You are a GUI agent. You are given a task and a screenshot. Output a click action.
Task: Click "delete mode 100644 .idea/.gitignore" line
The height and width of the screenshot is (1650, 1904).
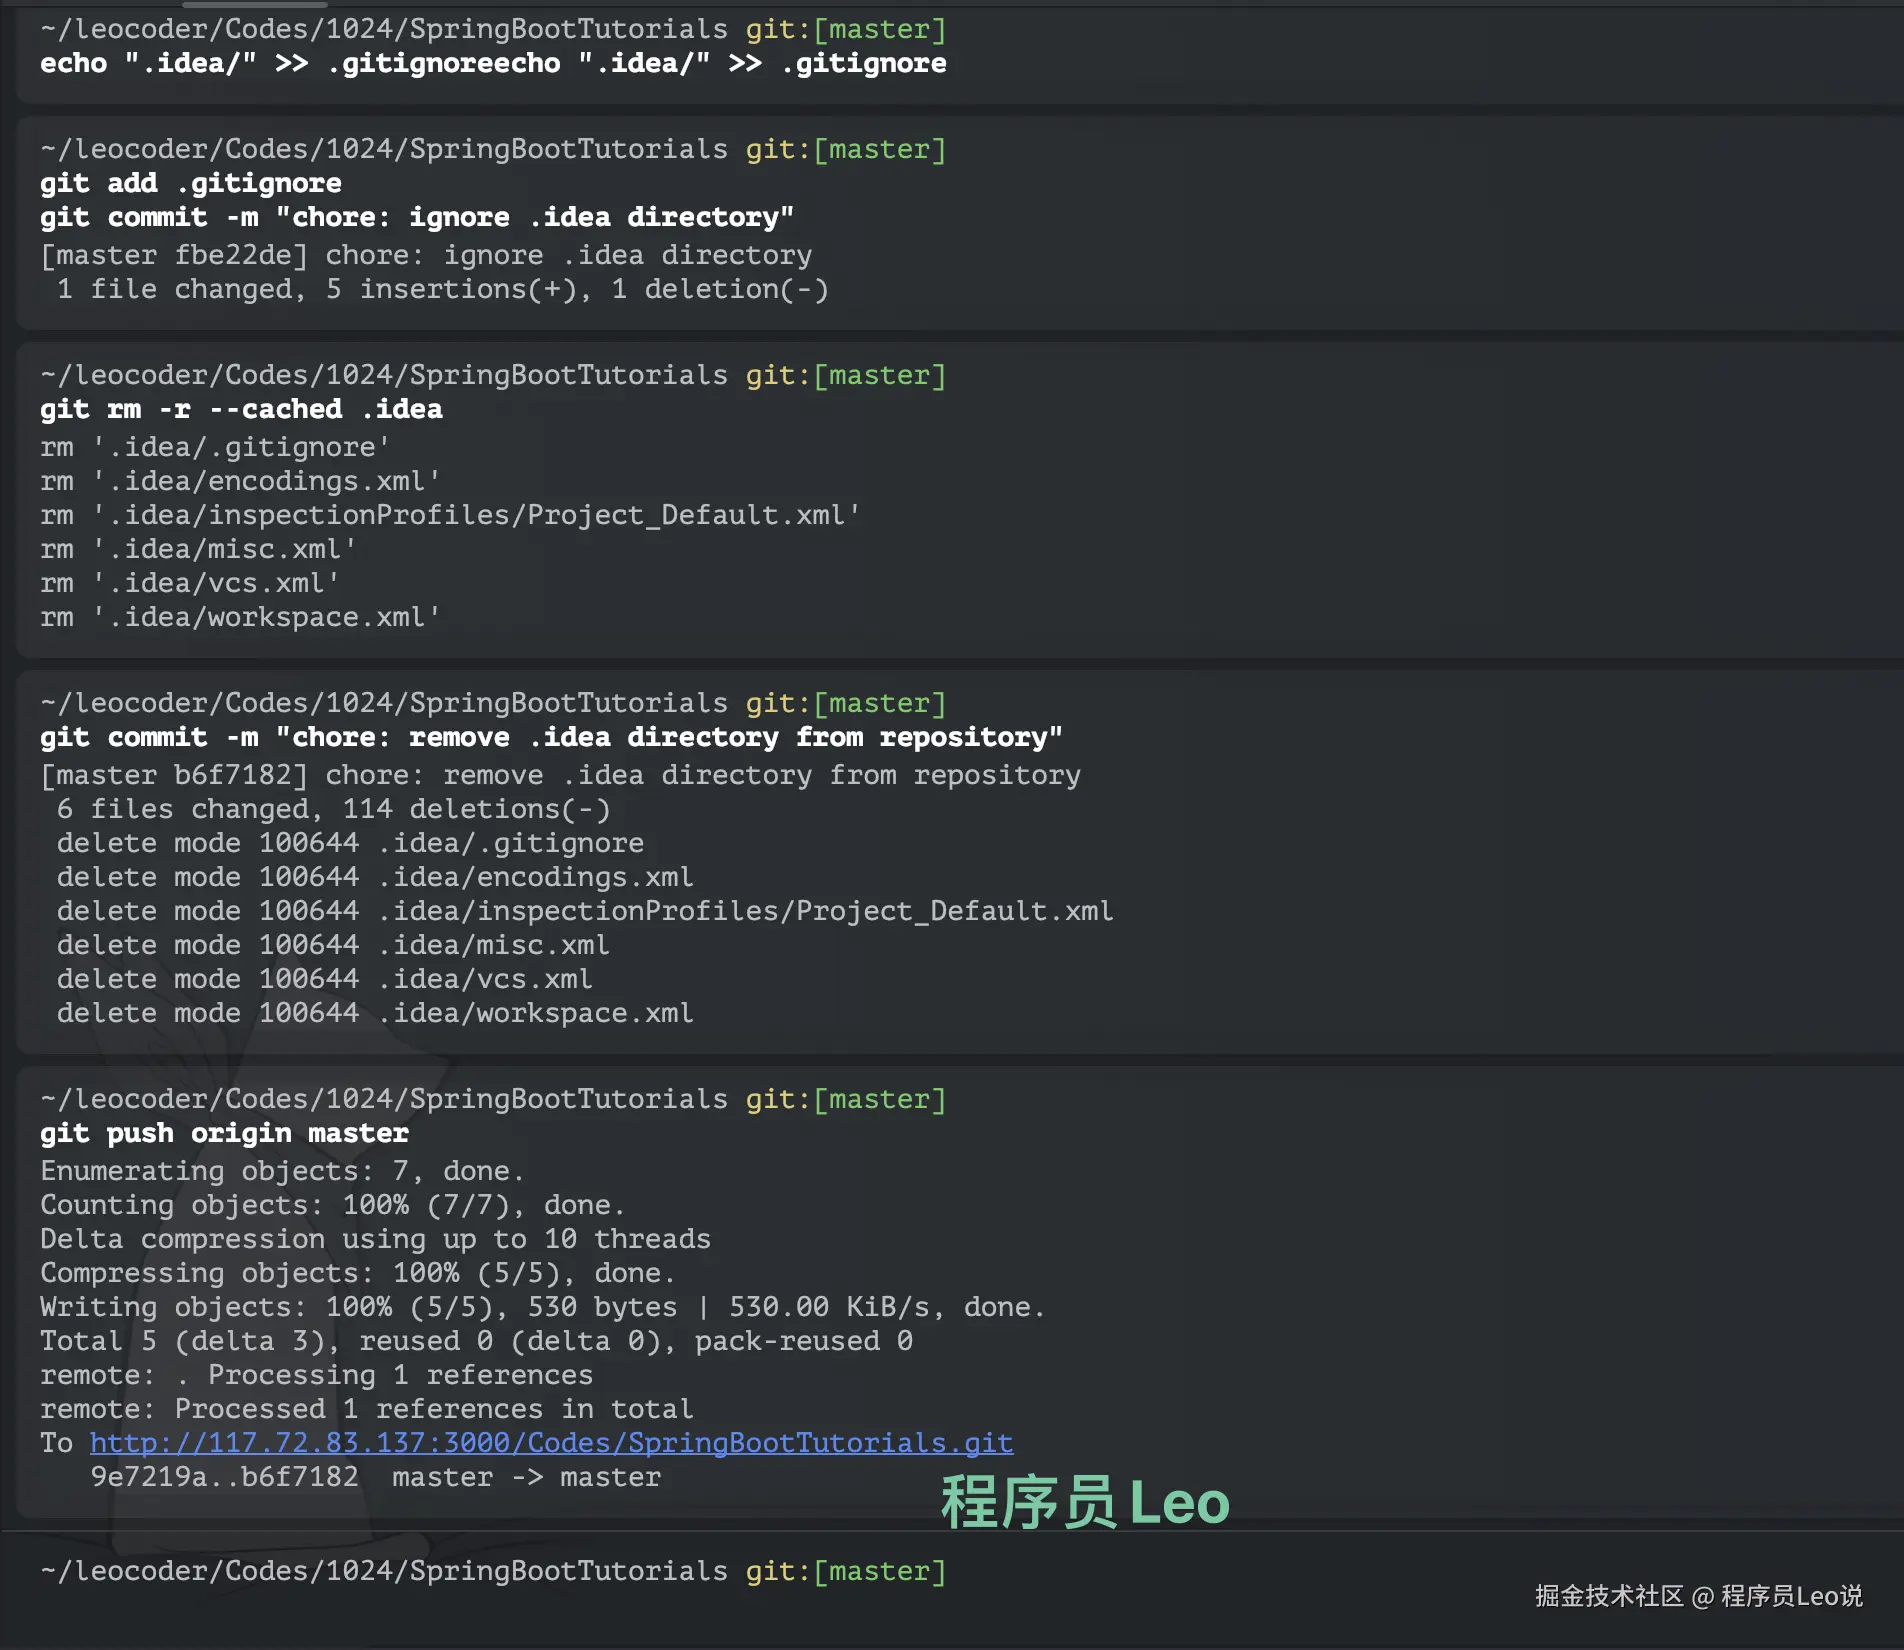point(350,843)
